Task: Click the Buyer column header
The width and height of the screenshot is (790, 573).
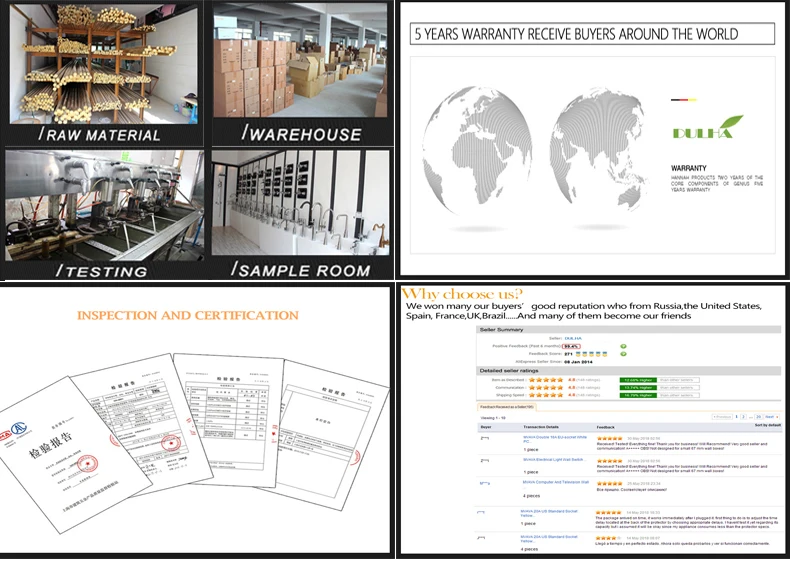Action: pos(486,427)
